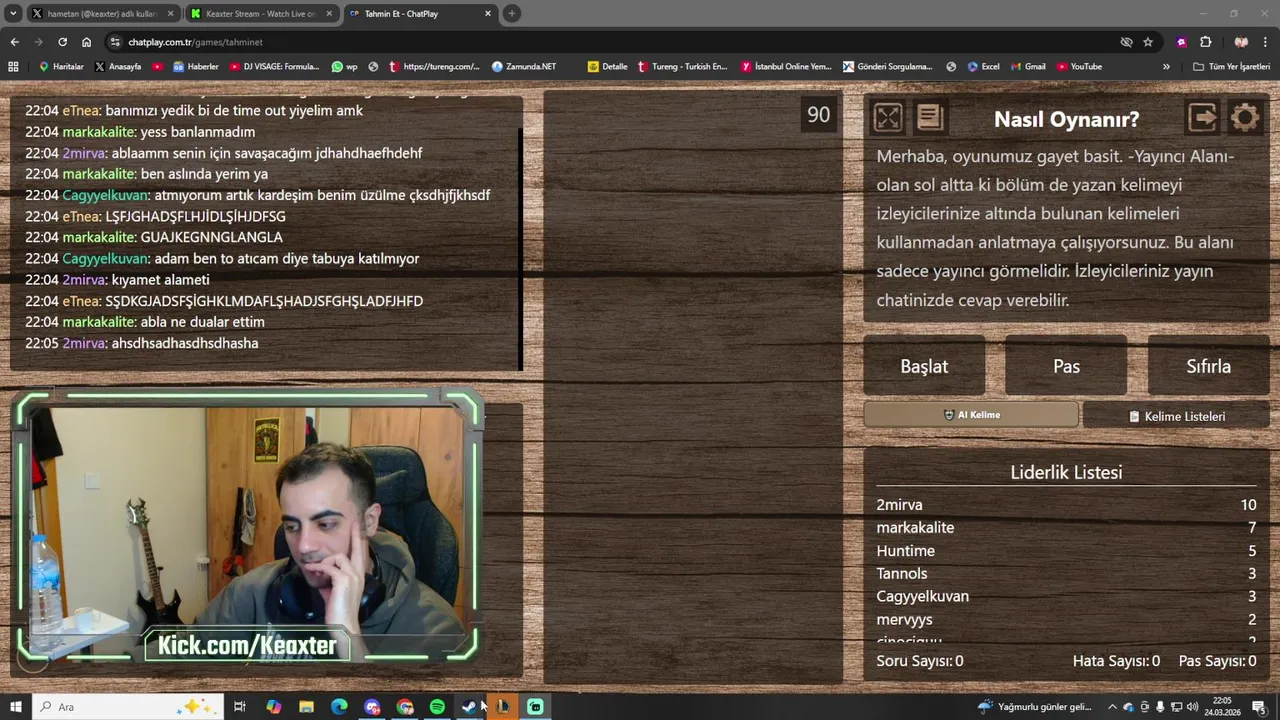
Task: Click mervyys leaderboard entry
Action: coord(1066,620)
